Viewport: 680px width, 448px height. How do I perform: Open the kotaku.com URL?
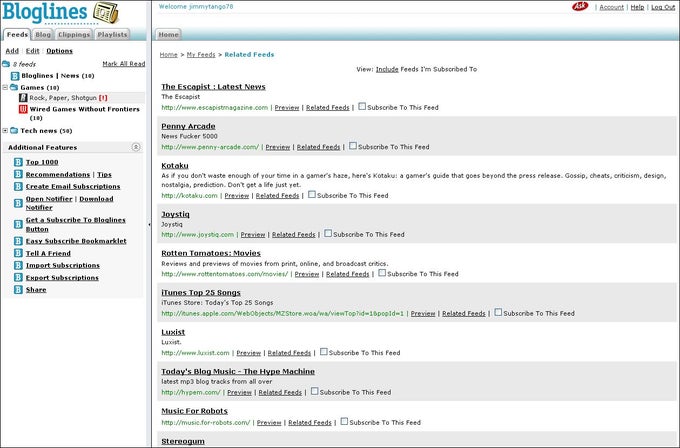click(190, 196)
